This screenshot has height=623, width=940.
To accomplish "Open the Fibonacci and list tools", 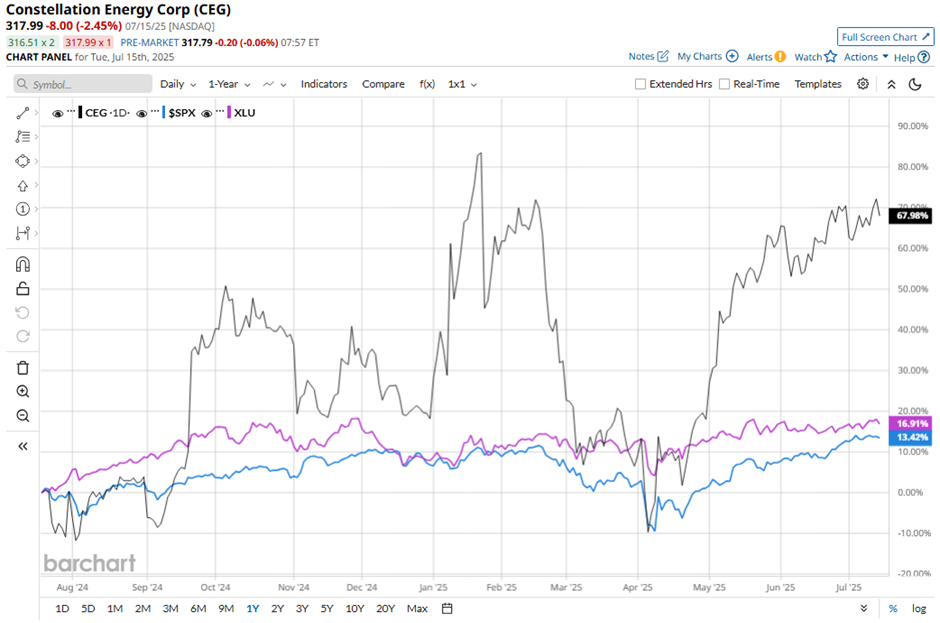I will click(23, 137).
